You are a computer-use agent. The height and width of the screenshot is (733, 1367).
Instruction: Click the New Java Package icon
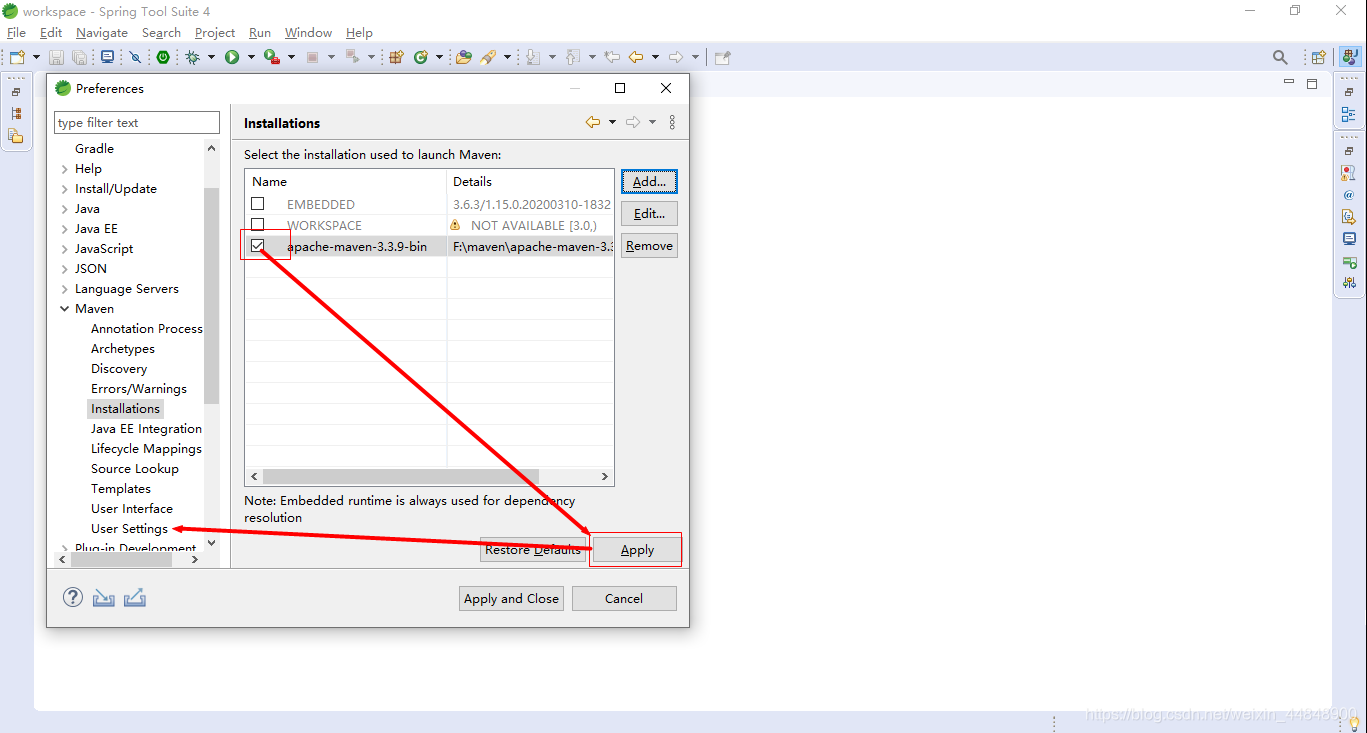coord(396,57)
